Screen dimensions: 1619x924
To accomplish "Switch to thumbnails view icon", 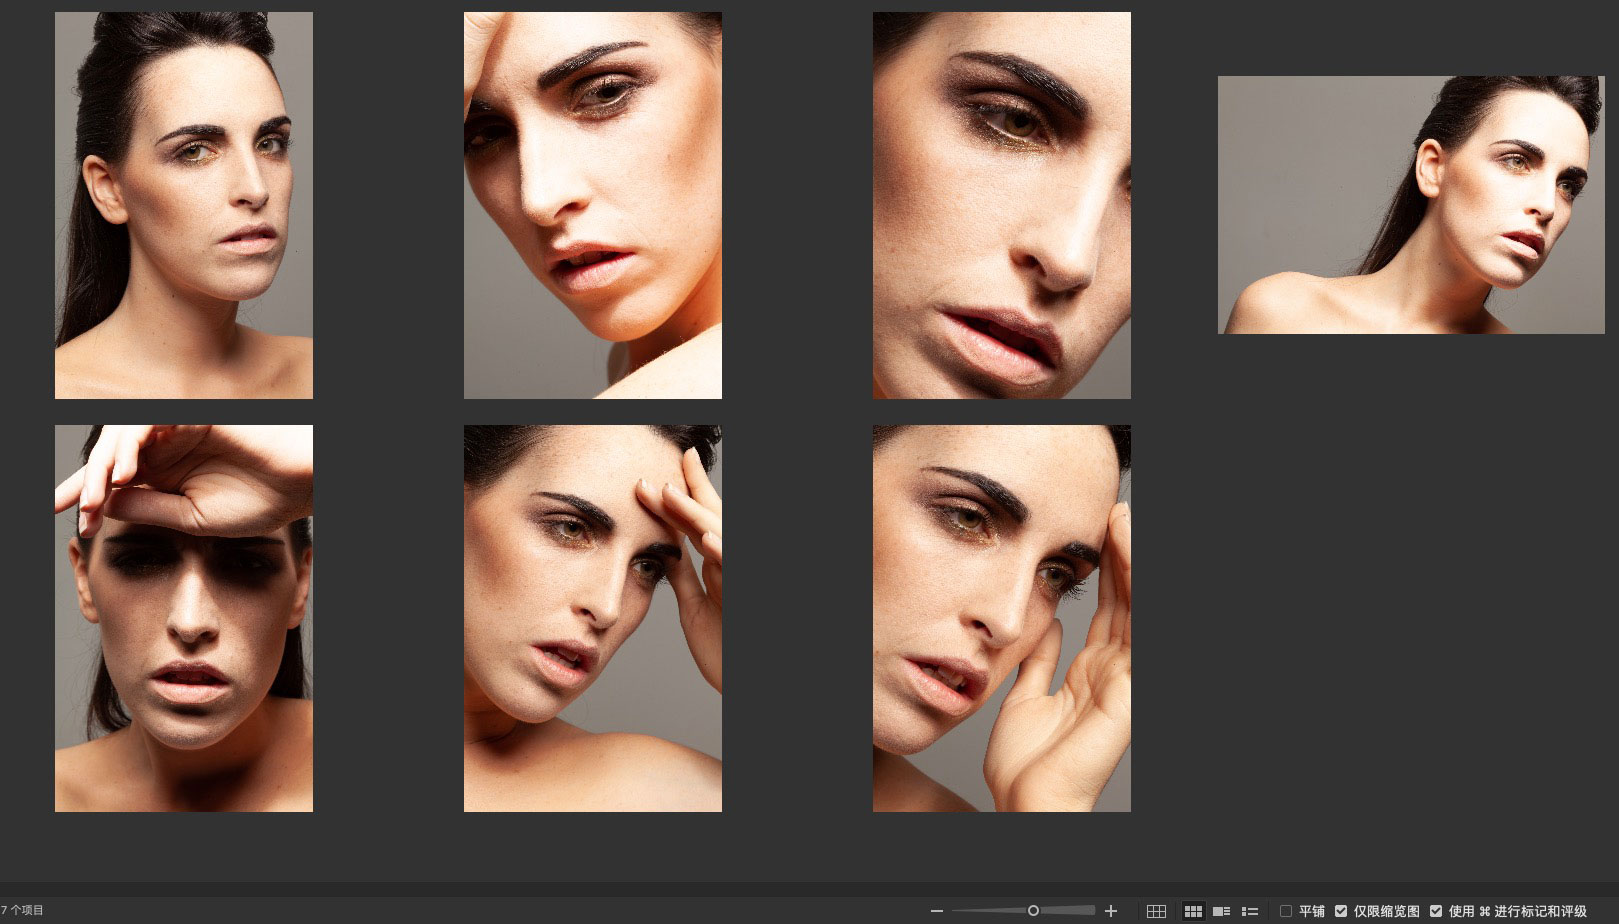I will pos(1193,911).
